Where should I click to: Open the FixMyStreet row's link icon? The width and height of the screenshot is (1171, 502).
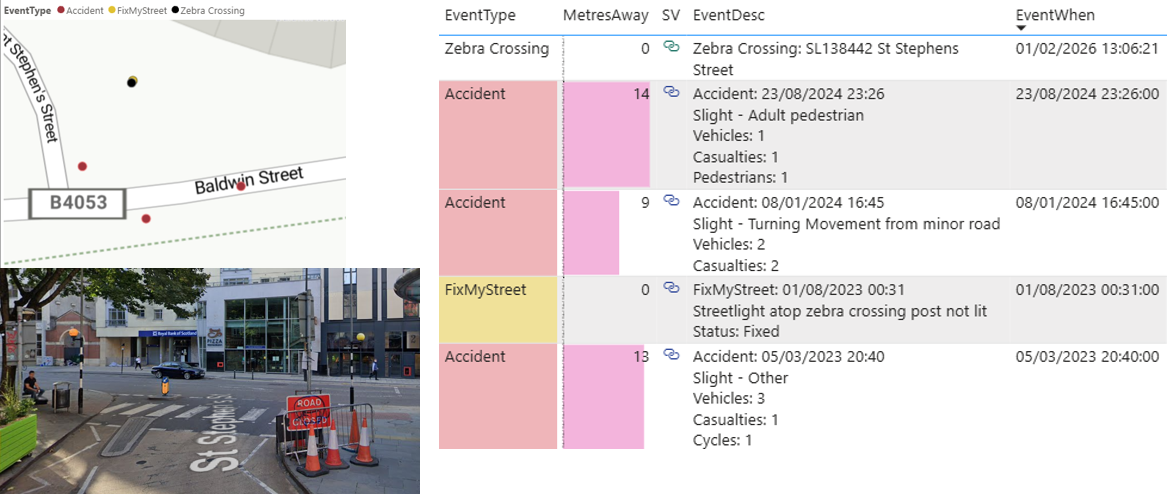pyautogui.click(x=671, y=288)
